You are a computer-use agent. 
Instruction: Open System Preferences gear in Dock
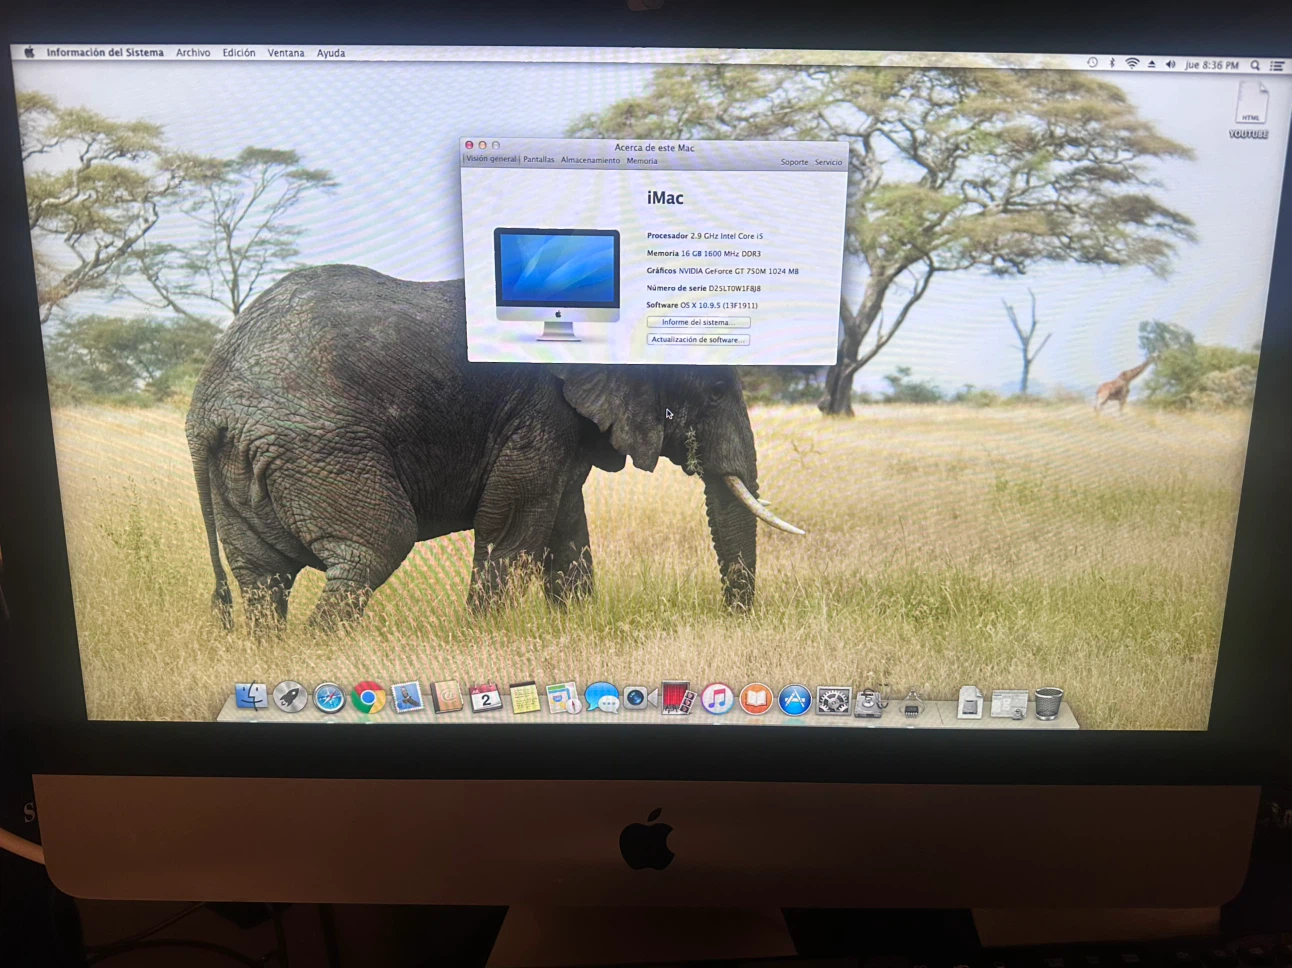click(833, 701)
